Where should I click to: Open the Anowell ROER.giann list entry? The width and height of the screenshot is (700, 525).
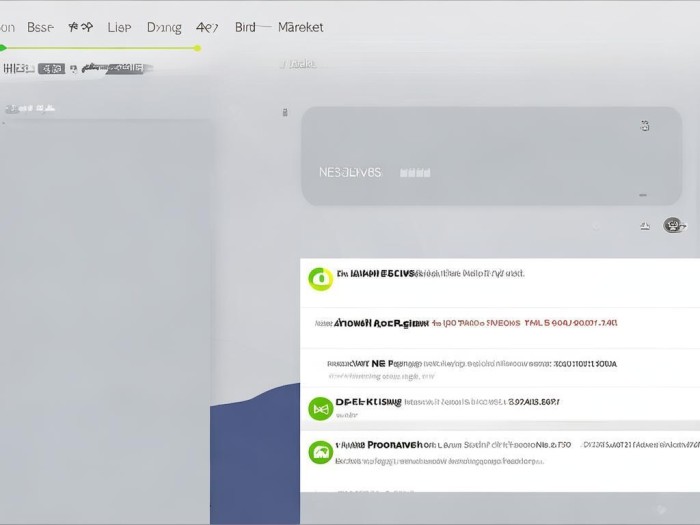[x=380, y=323]
